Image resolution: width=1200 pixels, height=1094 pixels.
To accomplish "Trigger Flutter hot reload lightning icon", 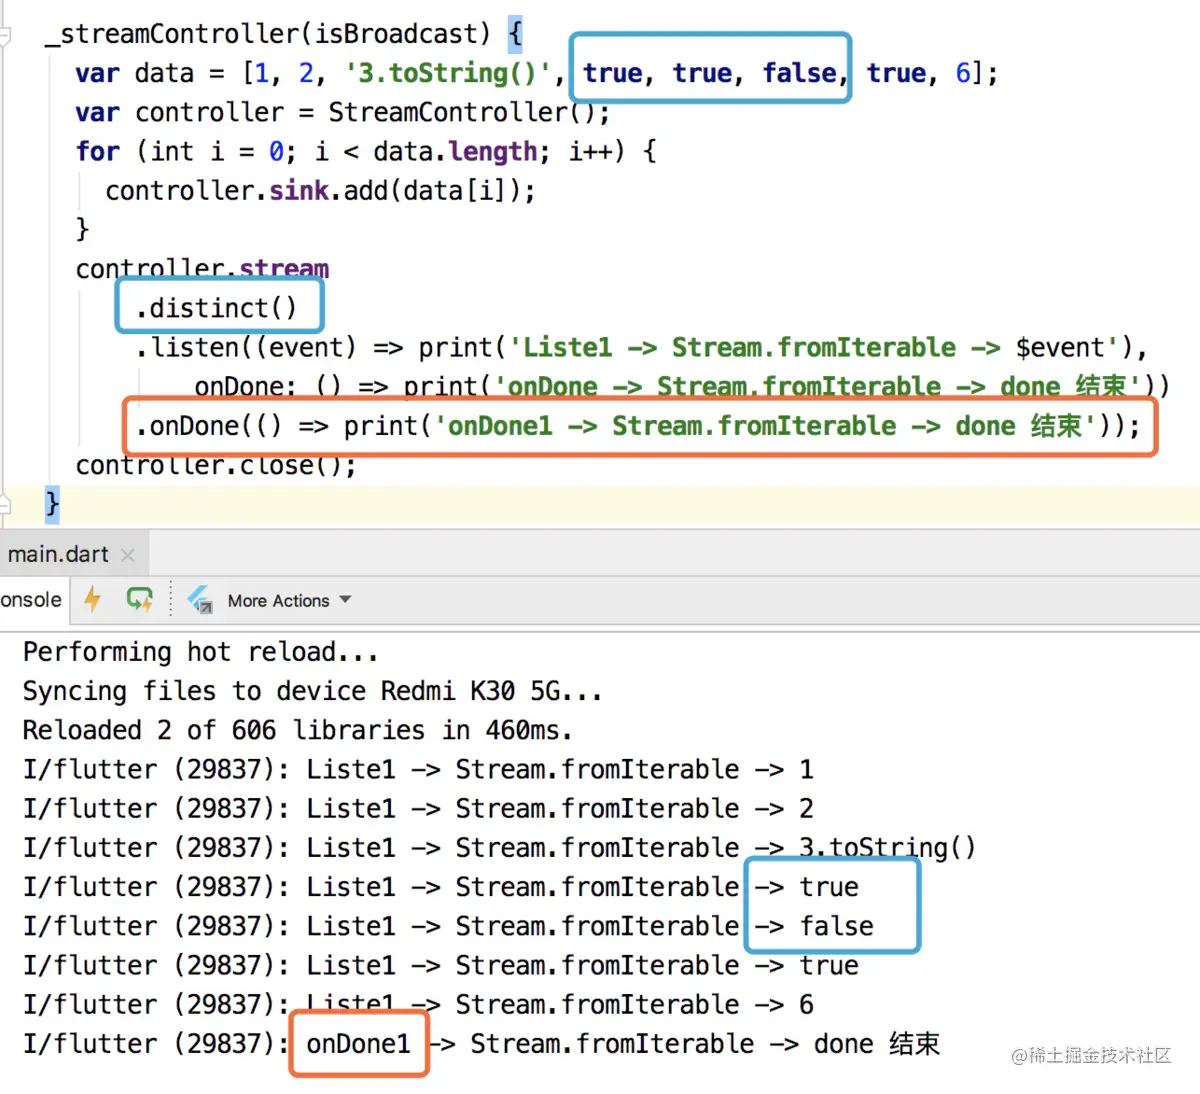I will [x=93, y=599].
